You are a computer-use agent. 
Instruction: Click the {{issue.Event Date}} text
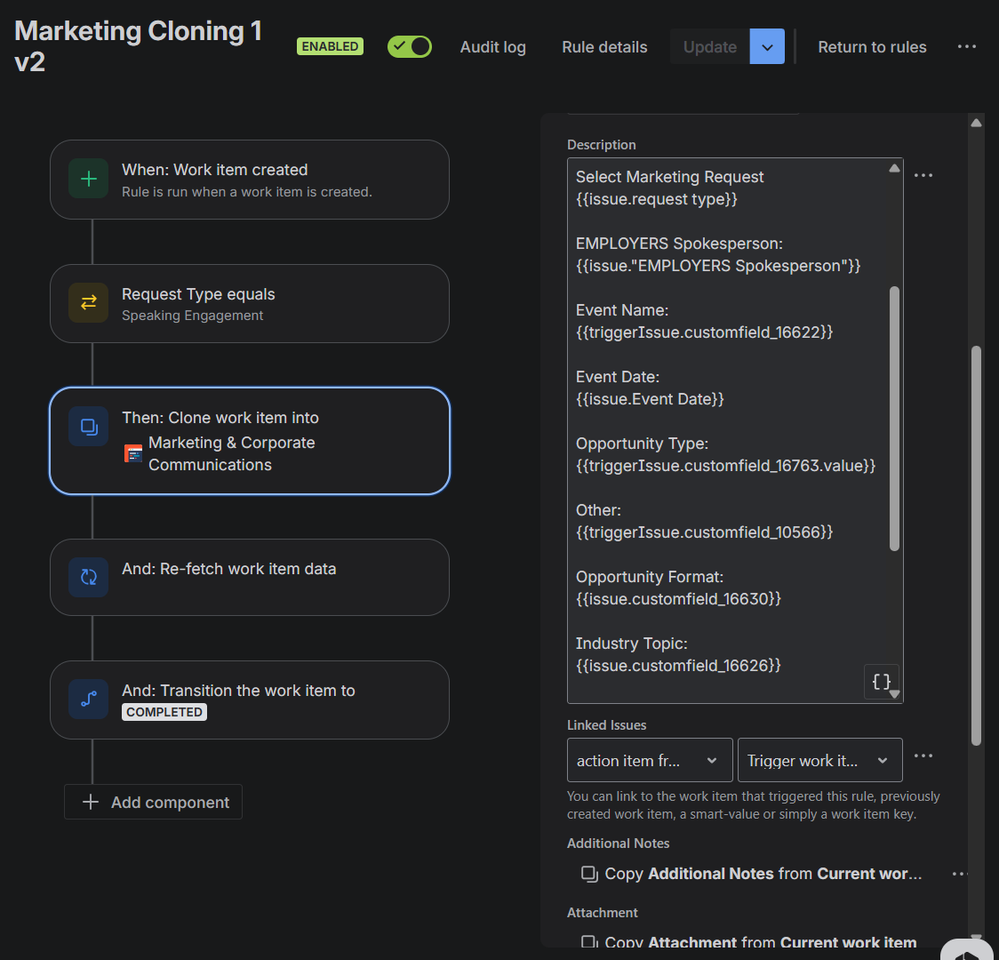(x=650, y=399)
